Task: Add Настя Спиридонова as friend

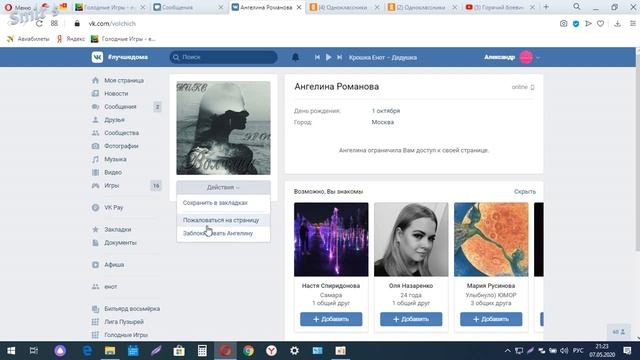Action: (x=331, y=319)
